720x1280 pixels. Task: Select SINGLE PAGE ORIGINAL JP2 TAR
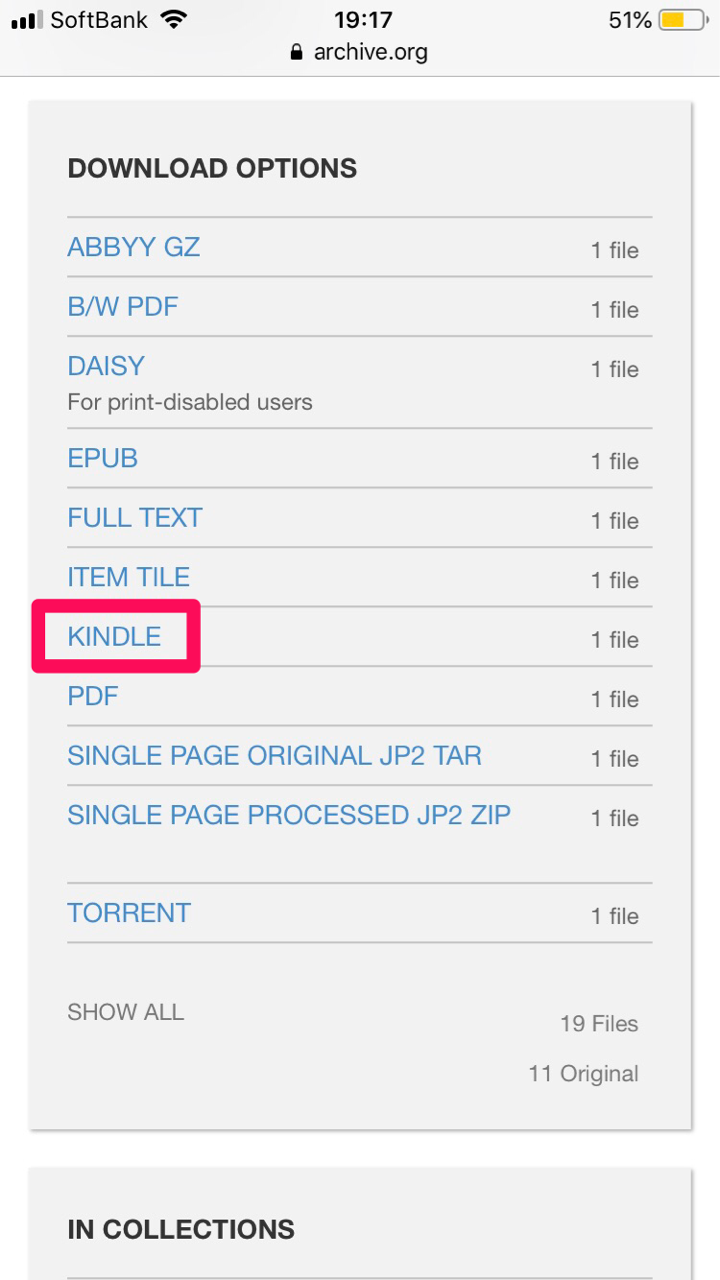(x=274, y=755)
